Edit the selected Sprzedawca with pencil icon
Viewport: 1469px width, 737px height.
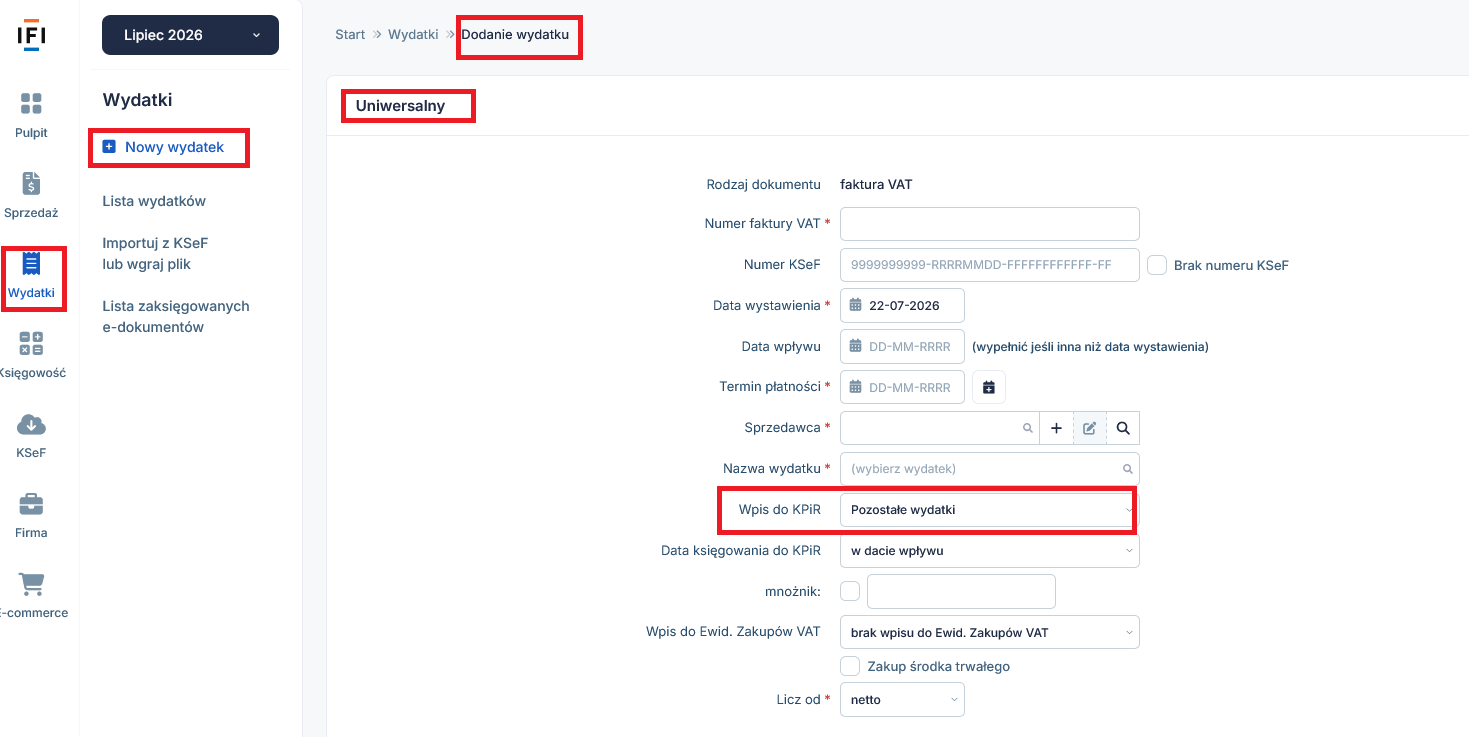tap(1089, 428)
